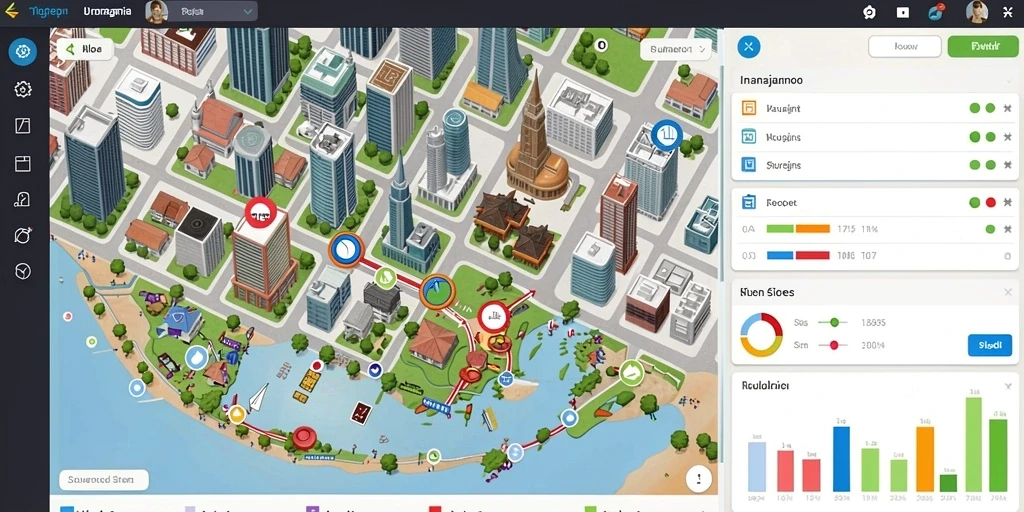Select the diagonal-line square sidebar tool
Screen dimensions: 1024x512
[23, 126]
